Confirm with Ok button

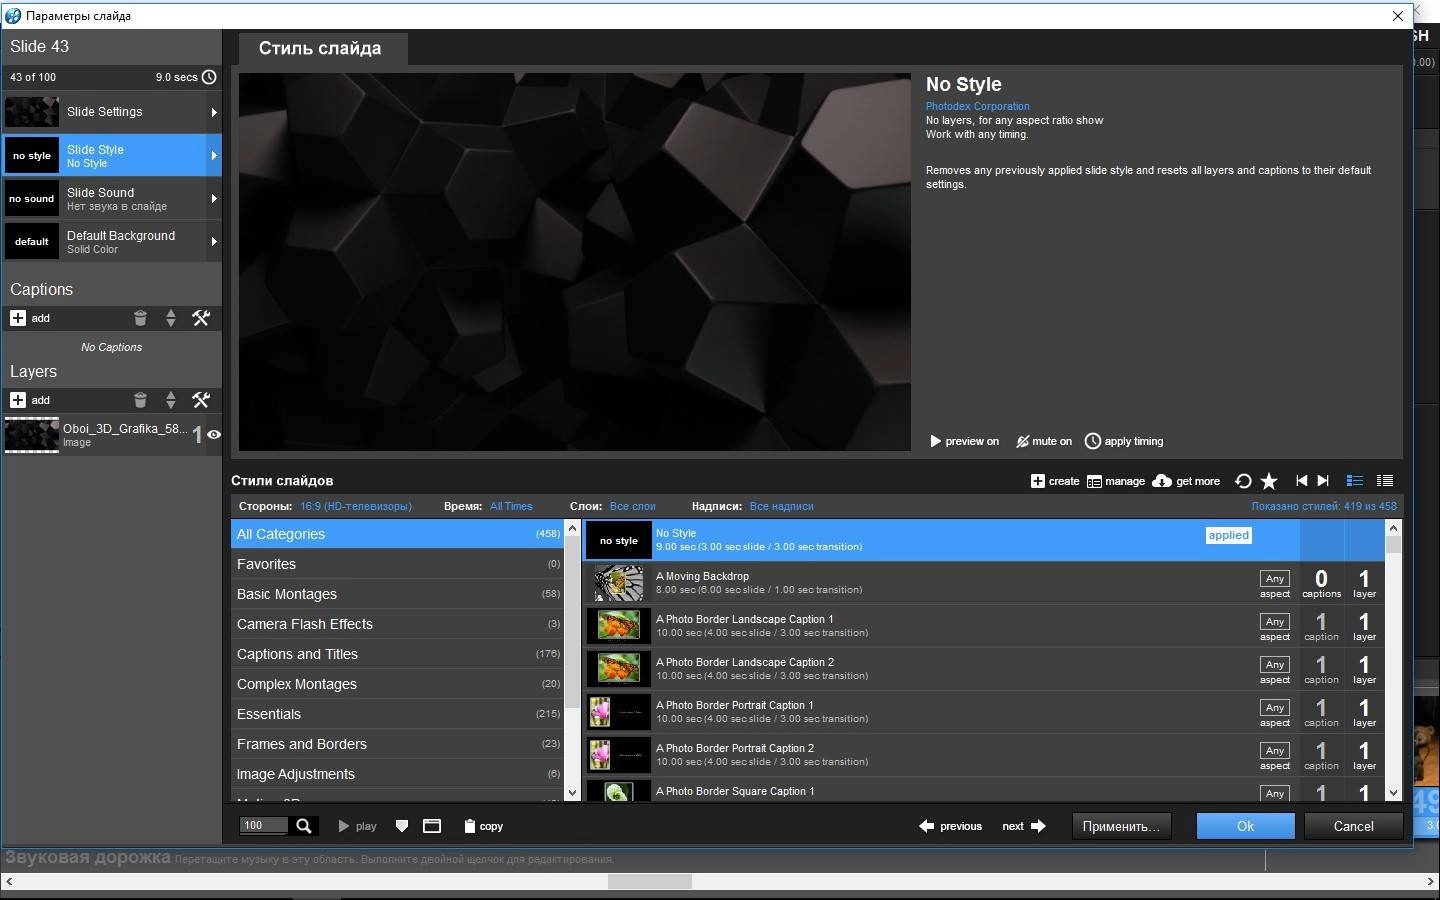[x=1245, y=826]
